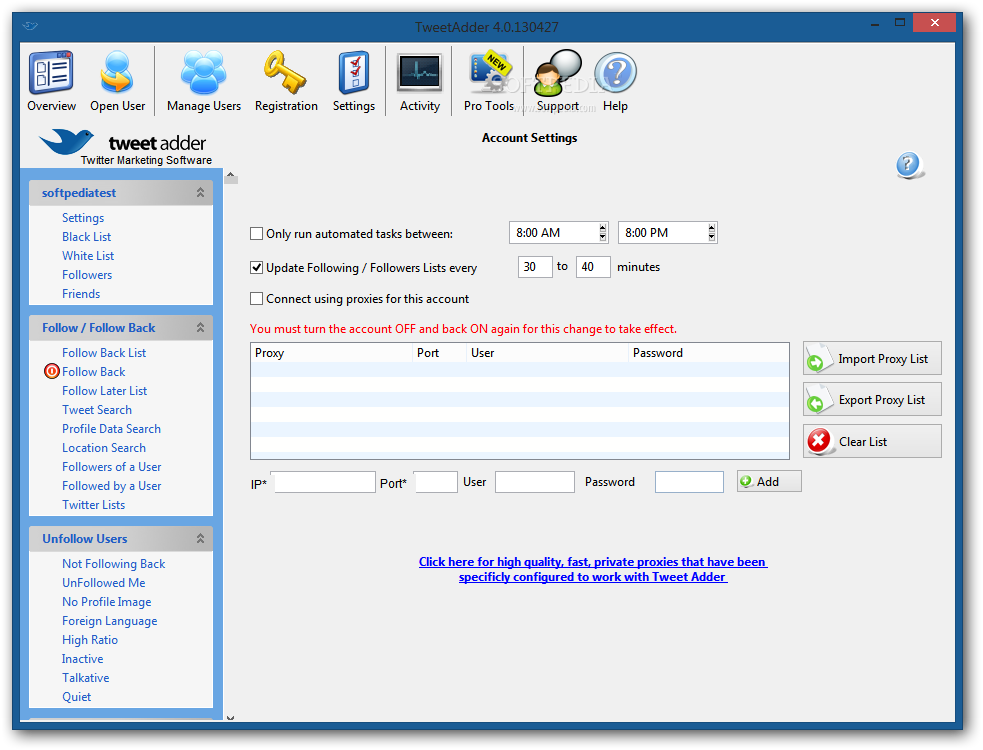The width and height of the screenshot is (983, 750).
Task: Open Twitter Lists
Action: point(93,504)
